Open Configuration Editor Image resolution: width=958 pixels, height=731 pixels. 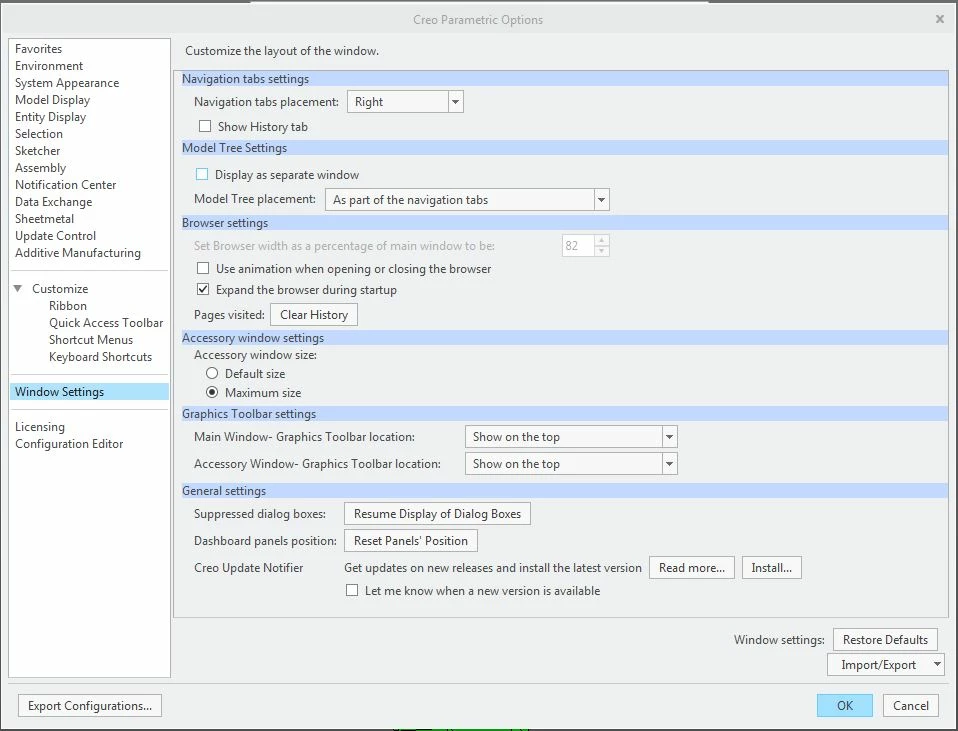click(69, 444)
